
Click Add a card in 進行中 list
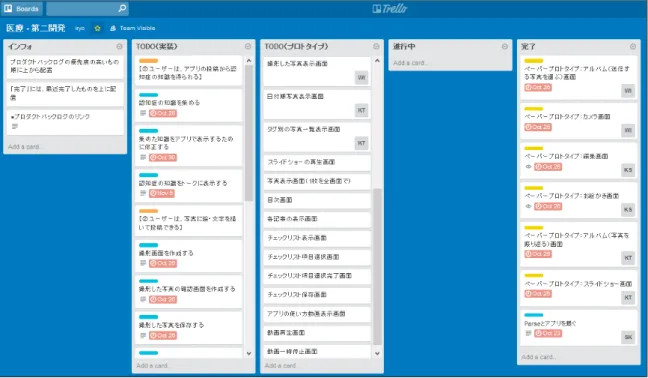(x=411, y=63)
